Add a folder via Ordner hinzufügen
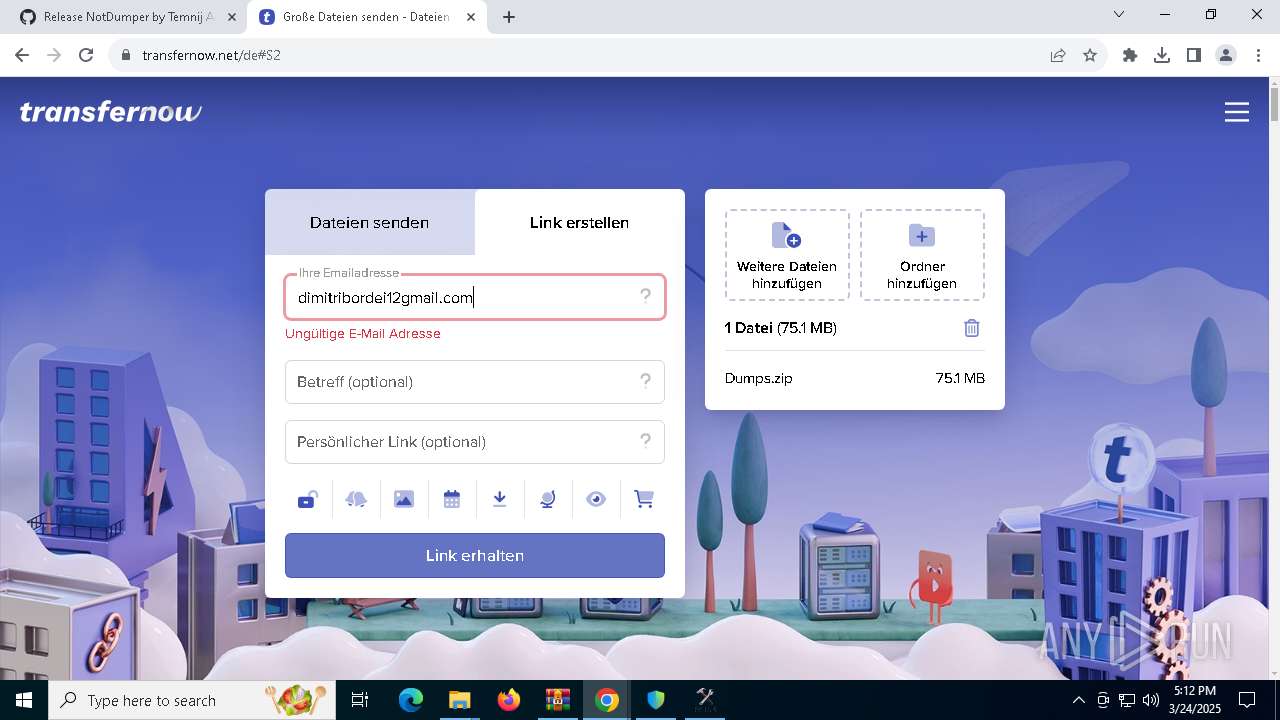The height and width of the screenshot is (720, 1280). (x=922, y=255)
